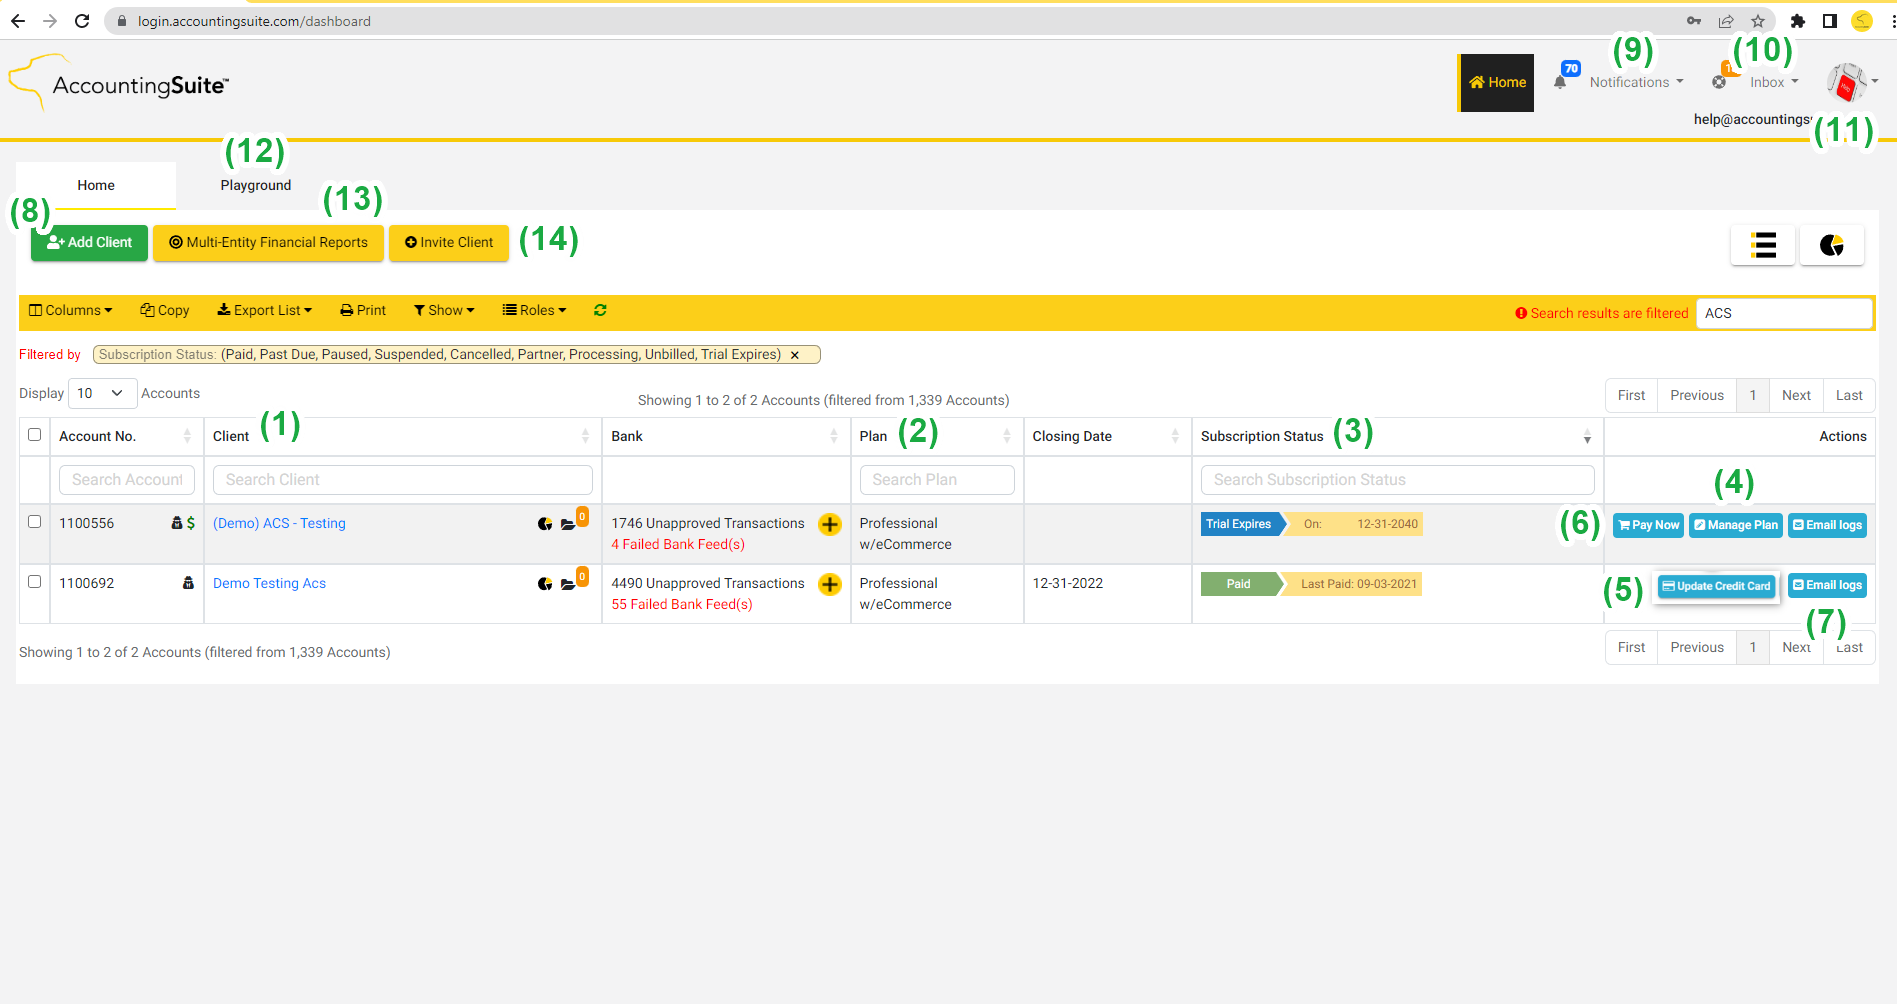Open the pie chart icon for (Demo) ACS - Testing
1897x1004 pixels.
(x=545, y=524)
